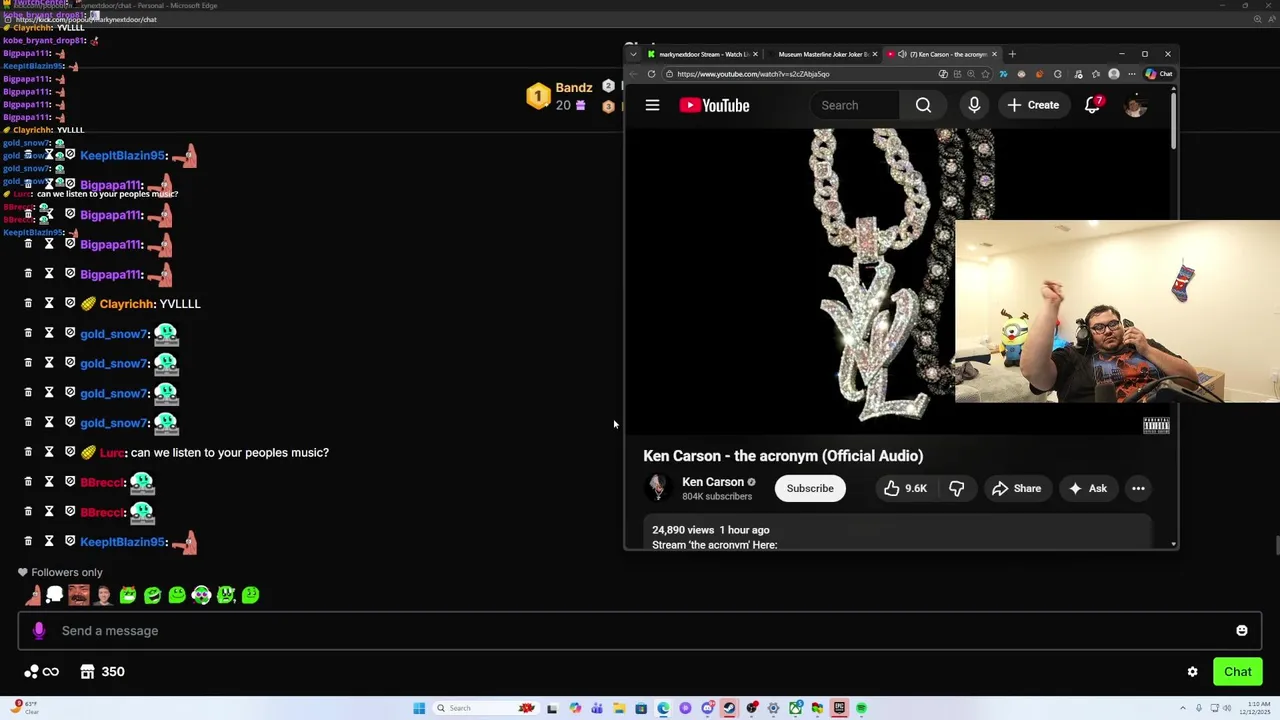Click the "24,890 views 1 hour ago" text
Image resolution: width=1280 pixels, height=720 pixels.
(x=711, y=530)
